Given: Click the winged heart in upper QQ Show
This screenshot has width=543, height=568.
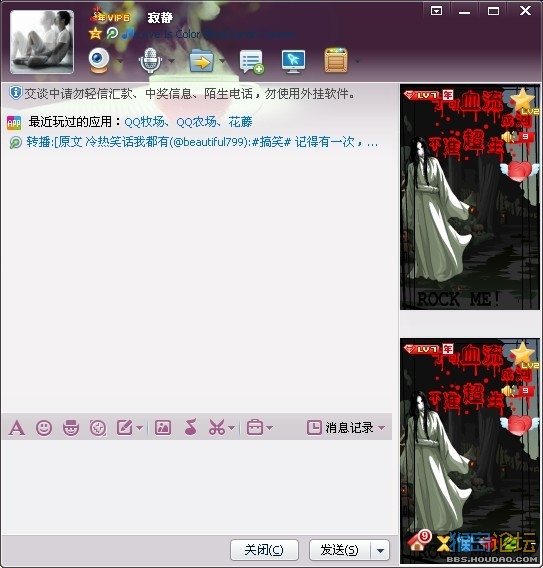Looking at the screenshot, I should point(519,171).
